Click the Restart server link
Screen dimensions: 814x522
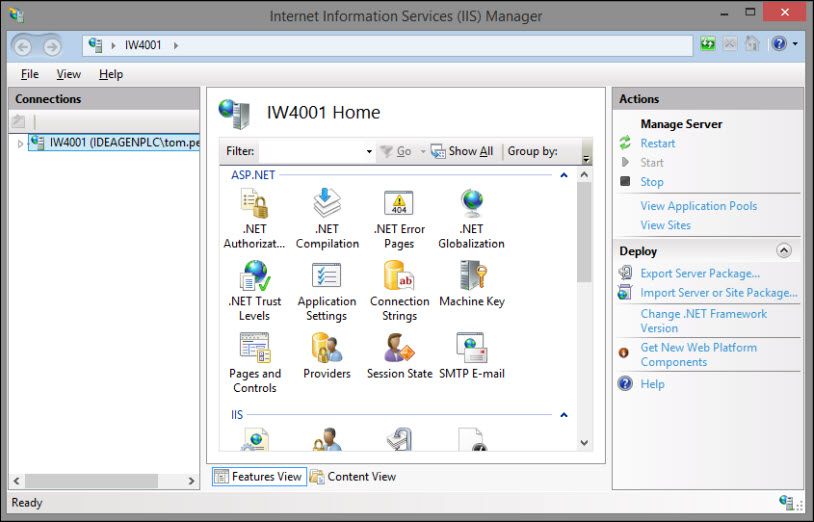657,144
